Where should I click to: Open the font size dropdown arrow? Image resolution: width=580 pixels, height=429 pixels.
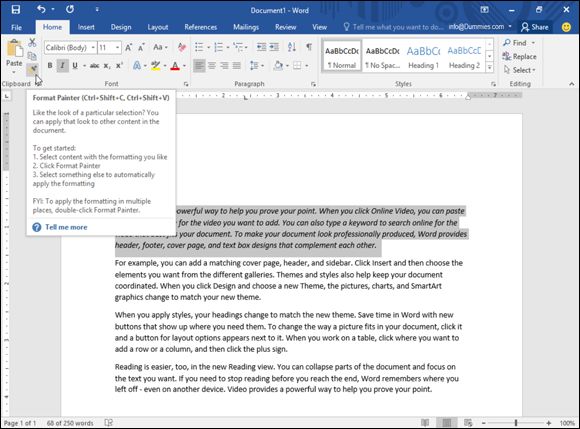tap(117, 48)
